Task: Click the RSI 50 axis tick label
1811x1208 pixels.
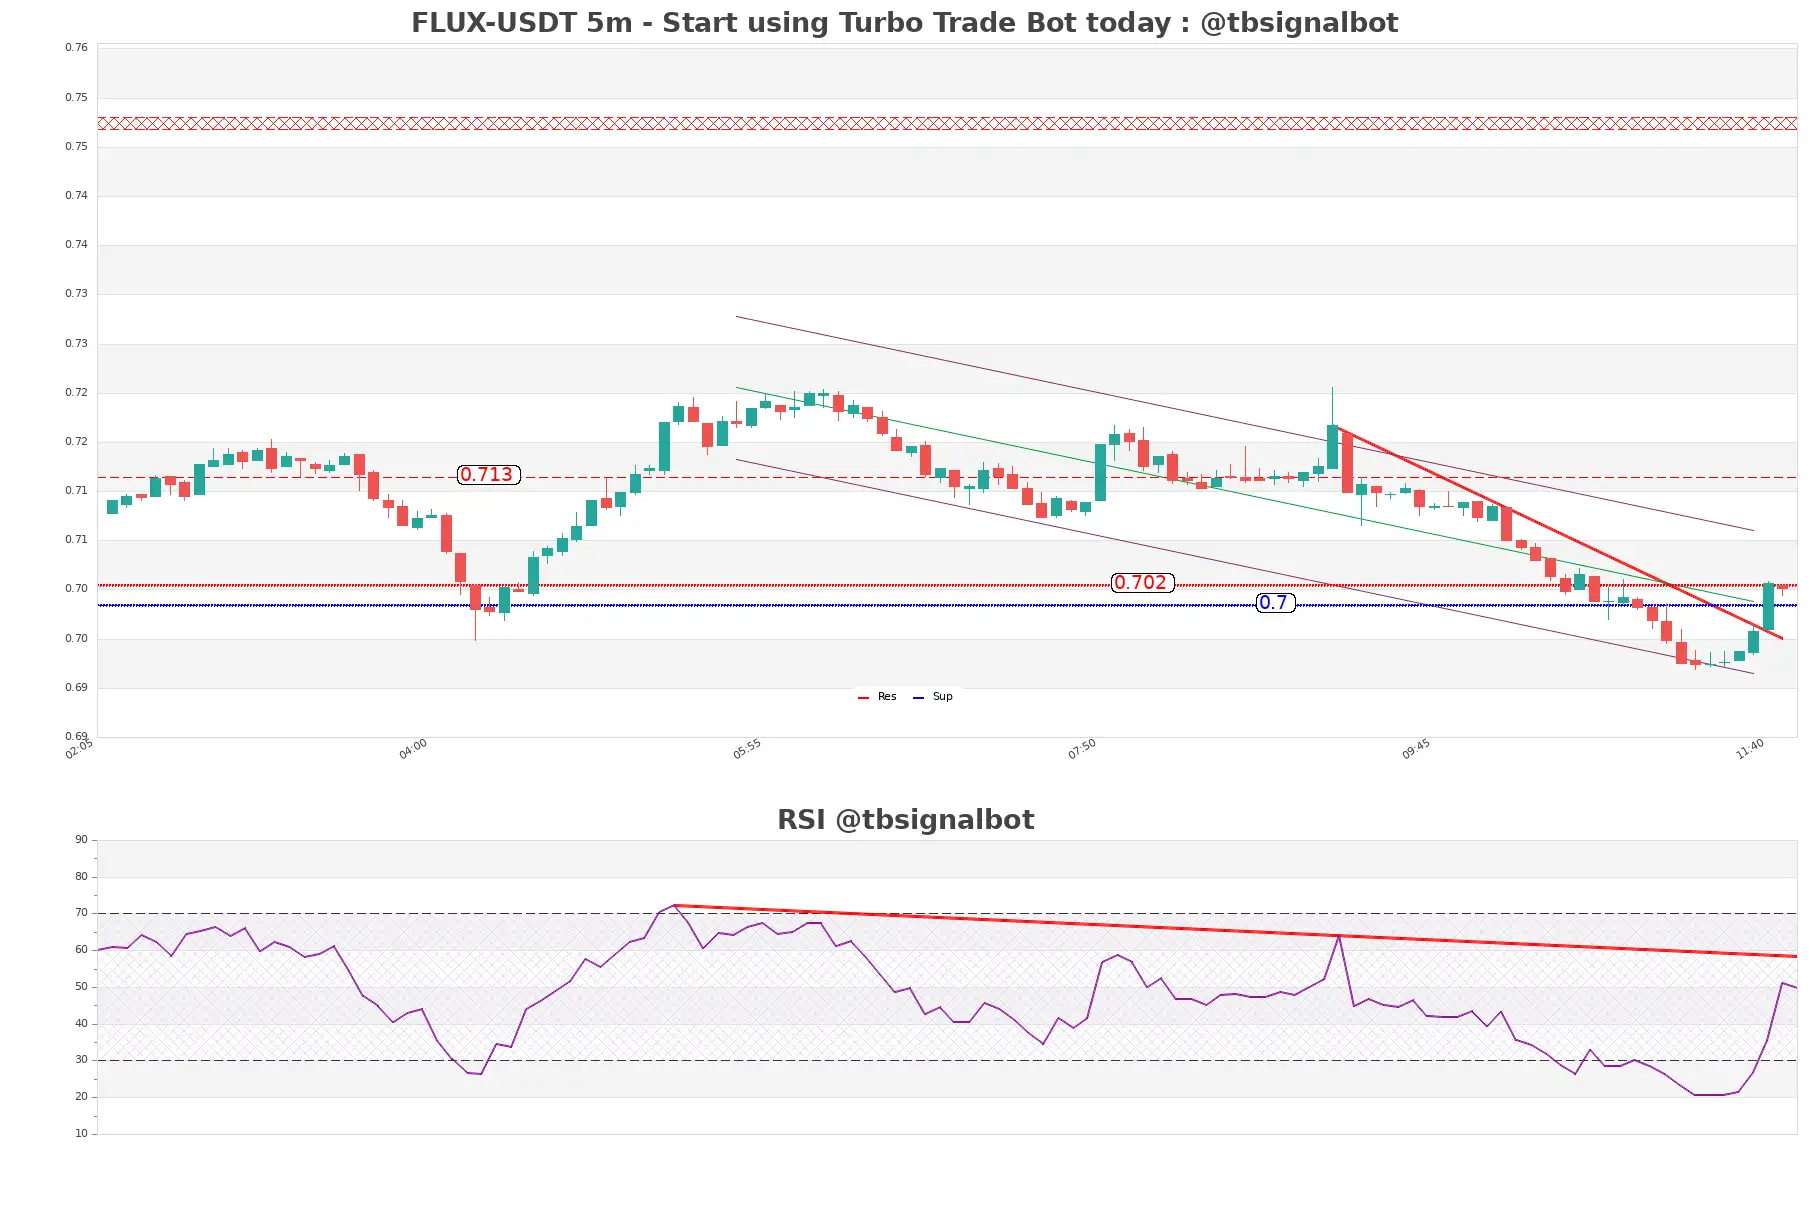Action: (81, 987)
